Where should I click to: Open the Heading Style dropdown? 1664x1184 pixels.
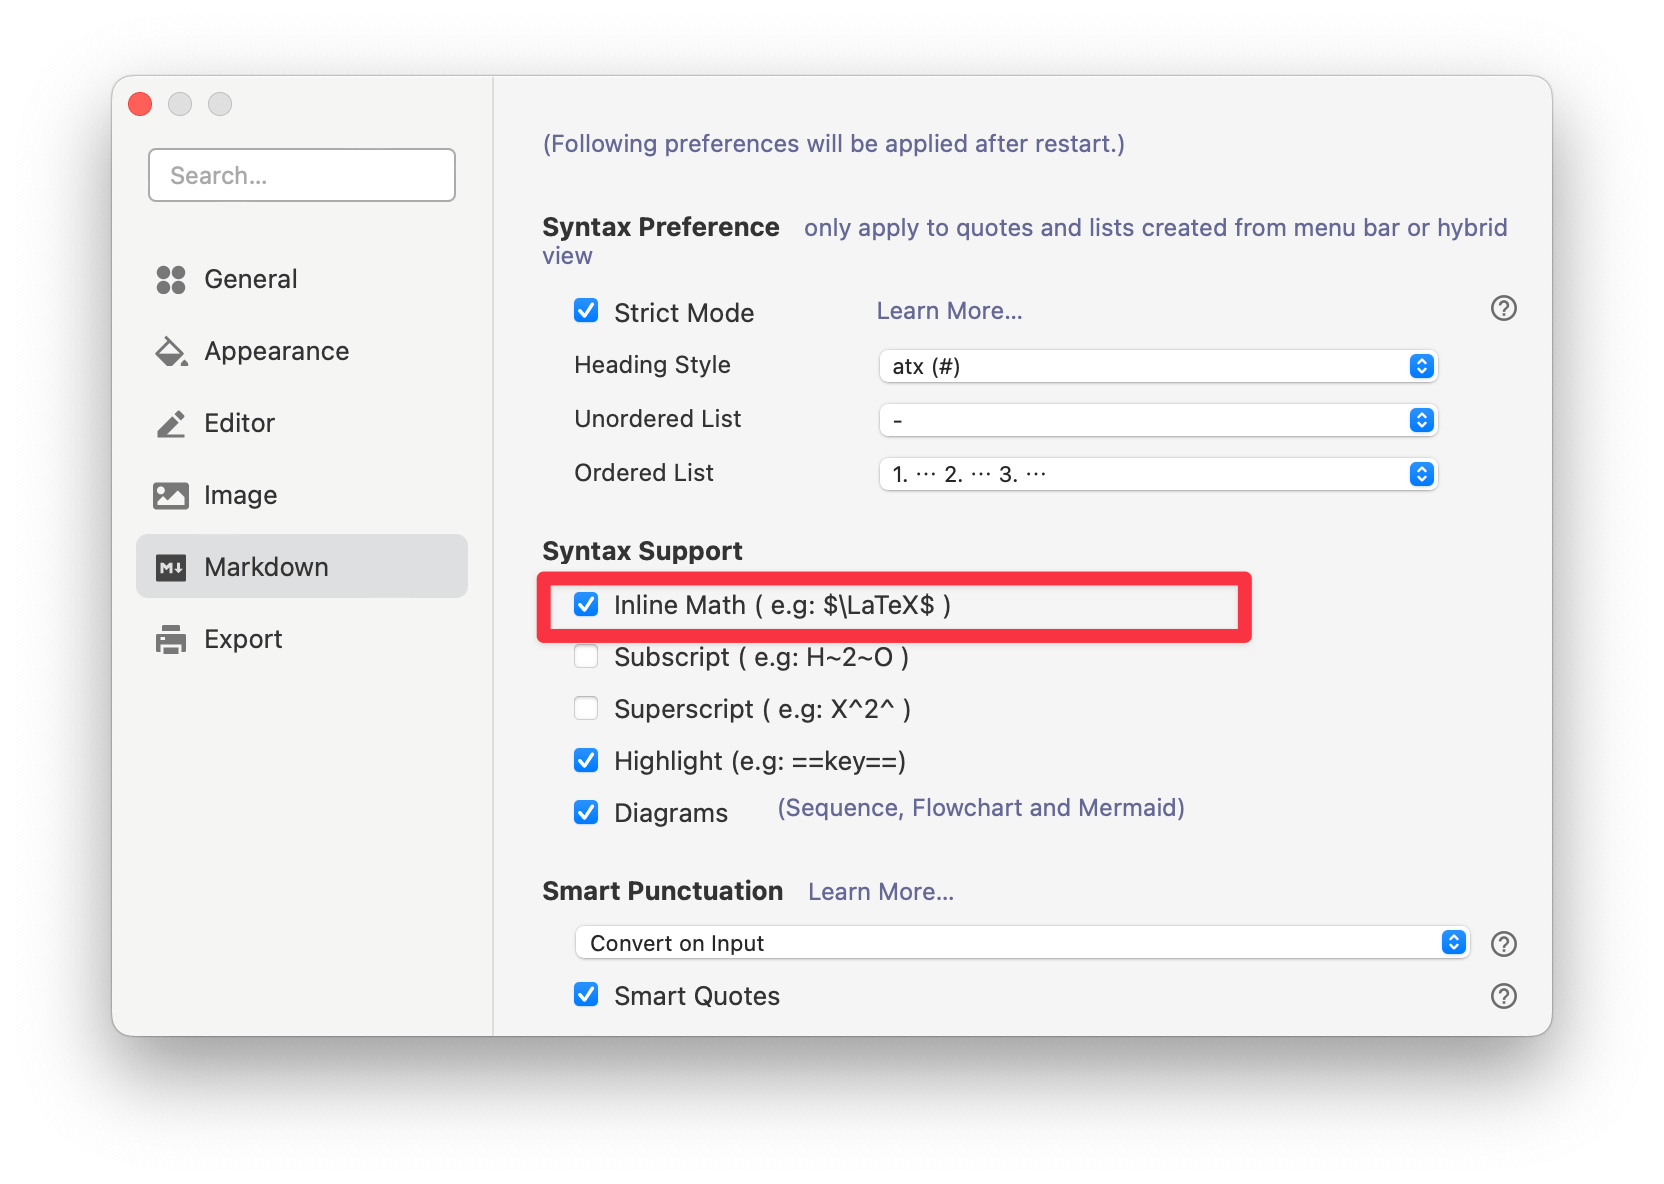click(1157, 366)
